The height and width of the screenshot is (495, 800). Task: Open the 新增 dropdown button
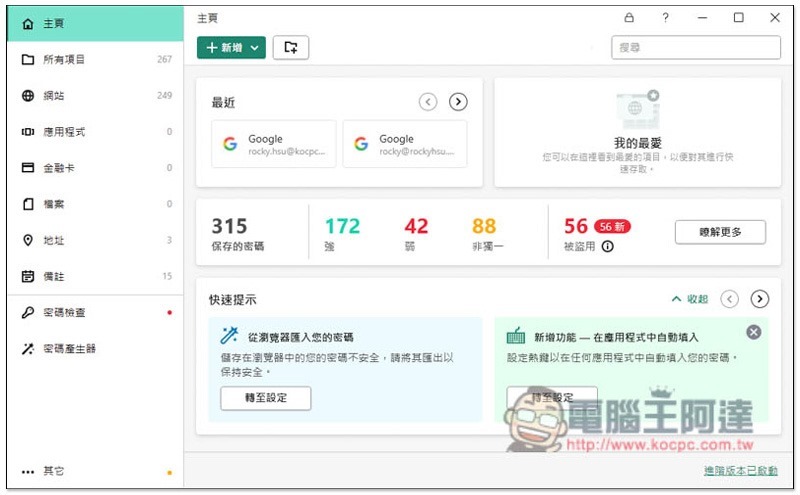pos(231,47)
